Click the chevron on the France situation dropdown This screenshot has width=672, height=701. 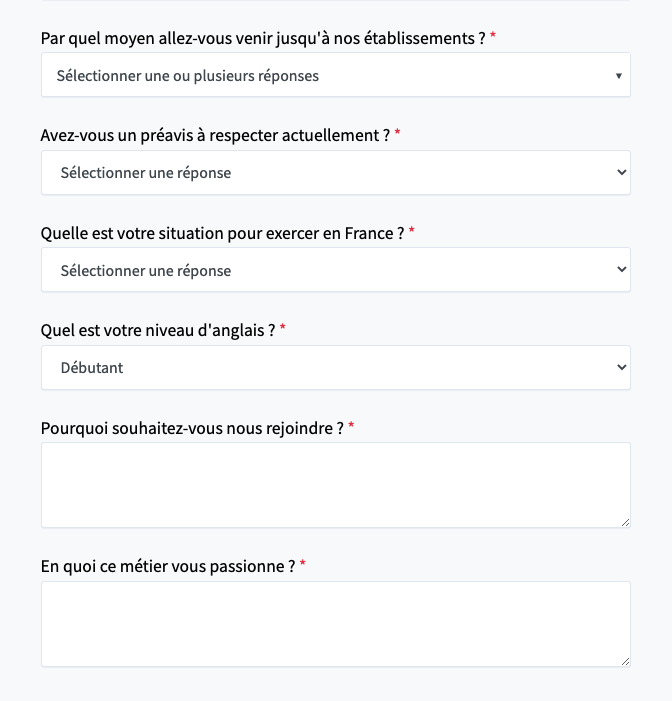click(x=621, y=270)
